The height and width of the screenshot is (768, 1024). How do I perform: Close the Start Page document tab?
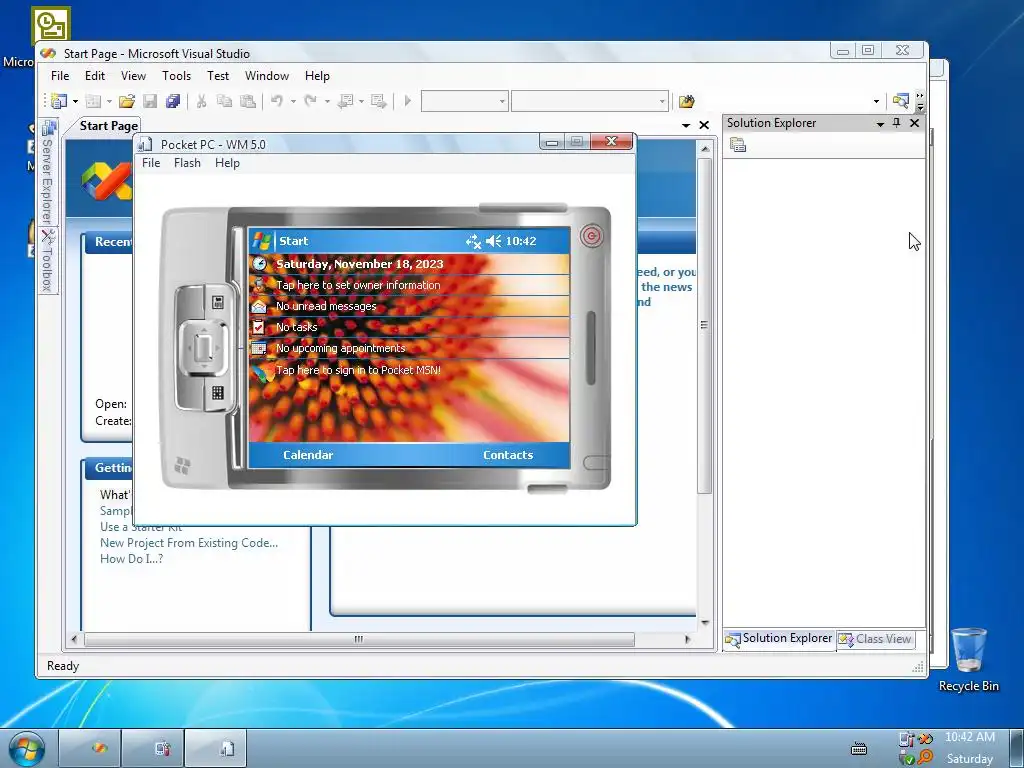(x=704, y=125)
